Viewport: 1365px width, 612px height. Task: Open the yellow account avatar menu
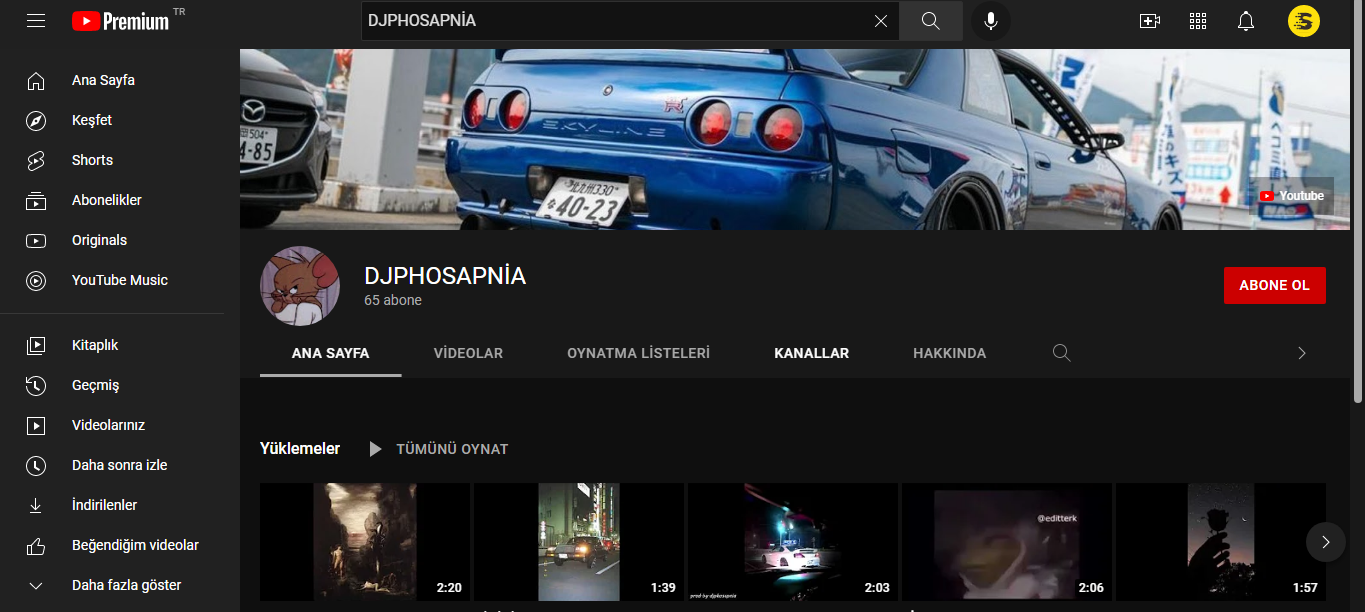1304,21
